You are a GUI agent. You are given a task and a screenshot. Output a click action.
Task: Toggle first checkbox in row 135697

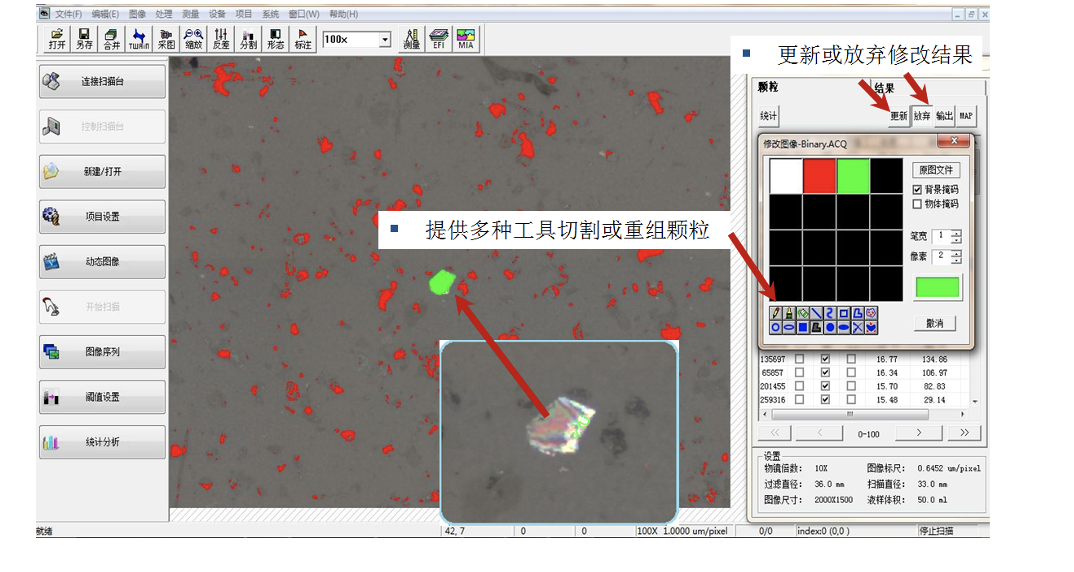799,359
